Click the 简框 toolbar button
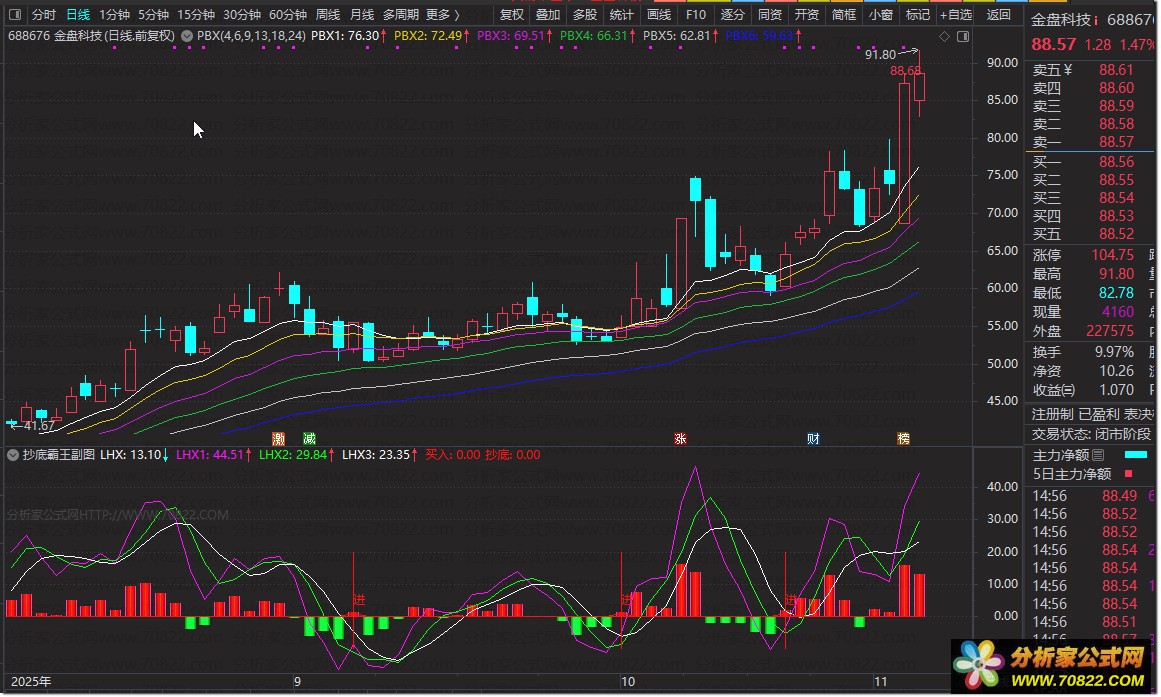The height and width of the screenshot is (697, 1161). tap(843, 15)
